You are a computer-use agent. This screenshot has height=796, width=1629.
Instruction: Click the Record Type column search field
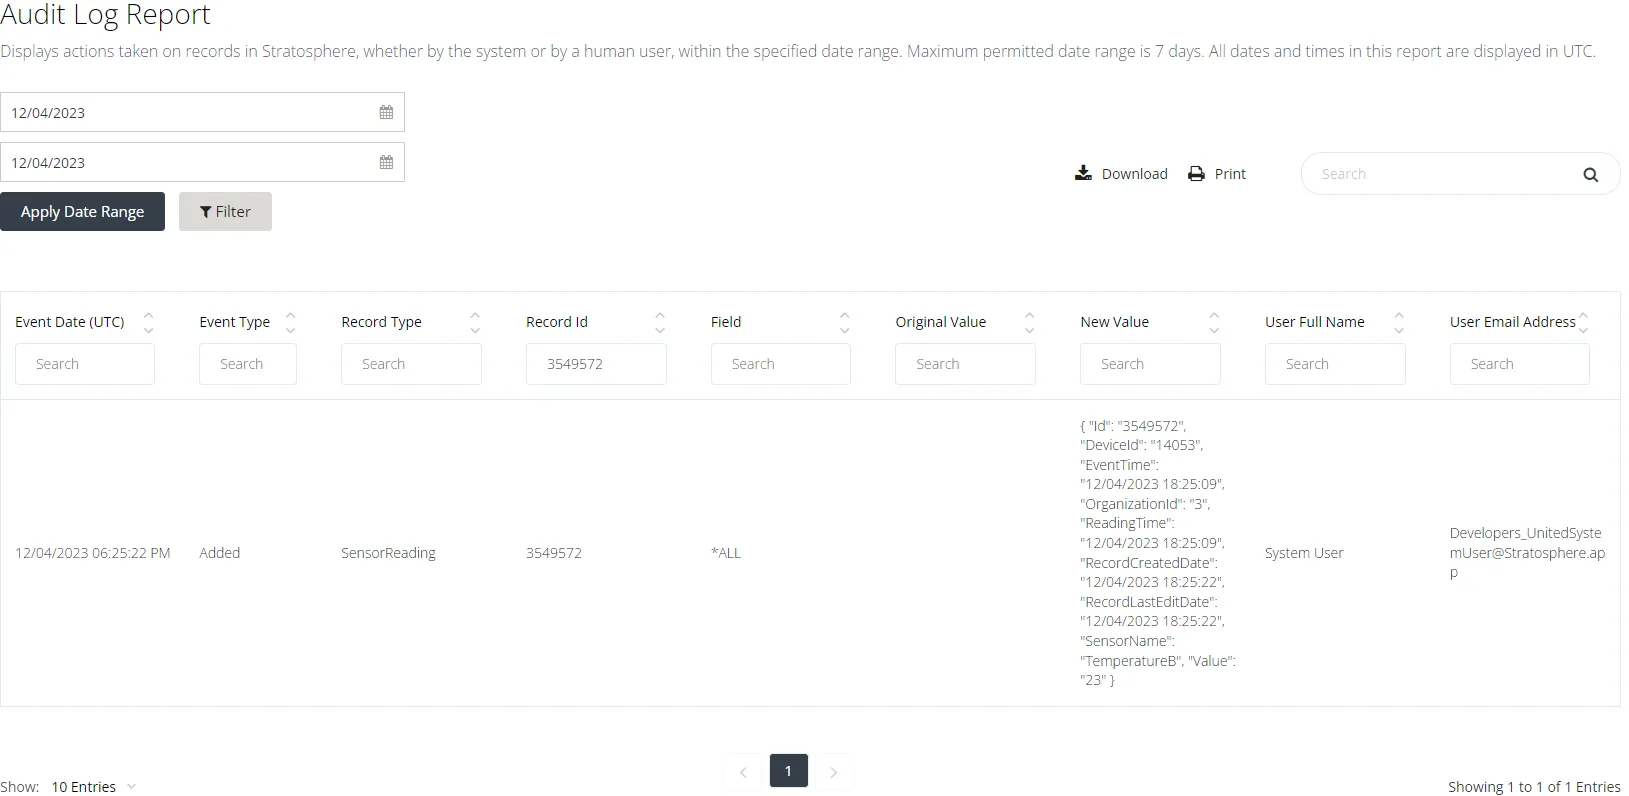(x=411, y=364)
